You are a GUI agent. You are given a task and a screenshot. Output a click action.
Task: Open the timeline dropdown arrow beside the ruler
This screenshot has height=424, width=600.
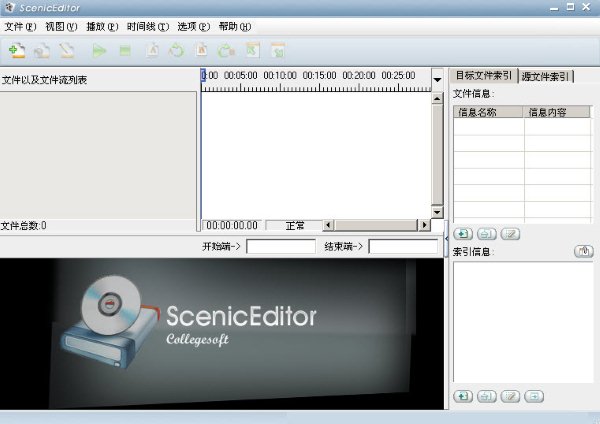click(437, 80)
